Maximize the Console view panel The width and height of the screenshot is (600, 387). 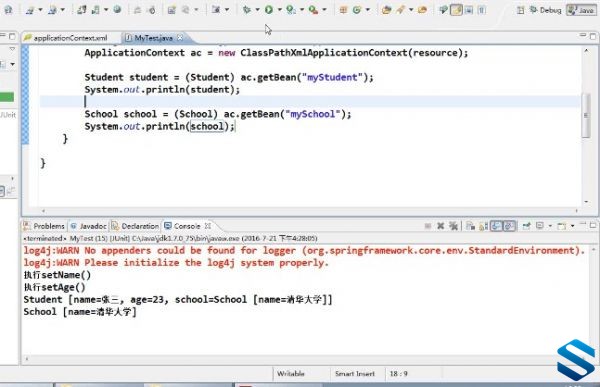click(x=593, y=225)
